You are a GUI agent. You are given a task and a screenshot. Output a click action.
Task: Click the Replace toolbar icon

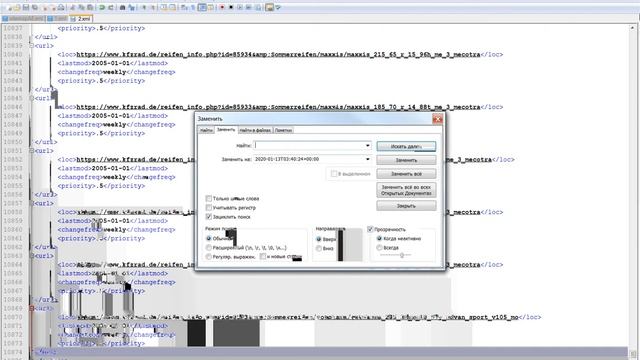click(x=131, y=7)
